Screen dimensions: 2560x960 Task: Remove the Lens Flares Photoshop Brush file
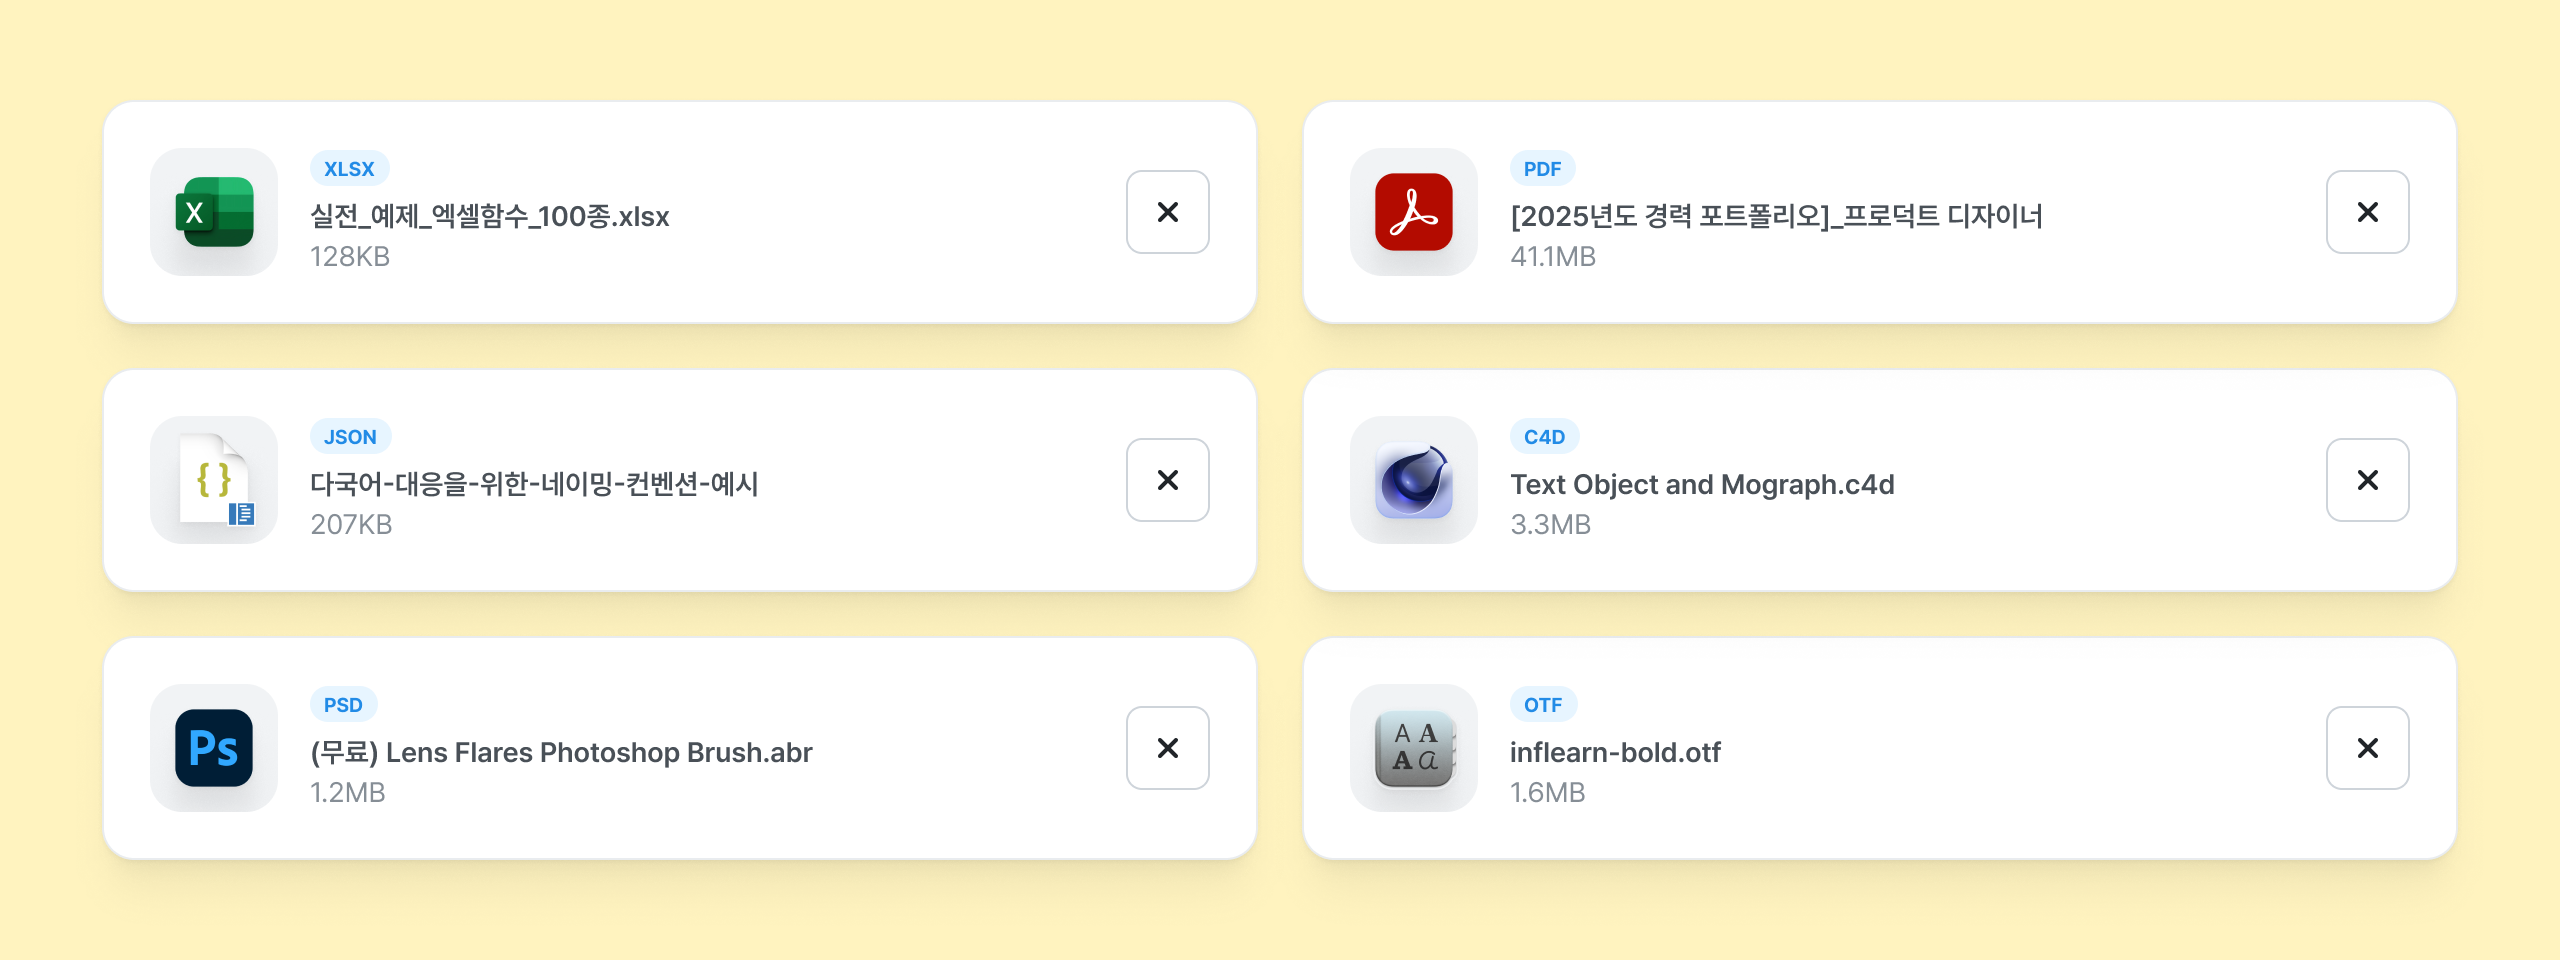1168,748
